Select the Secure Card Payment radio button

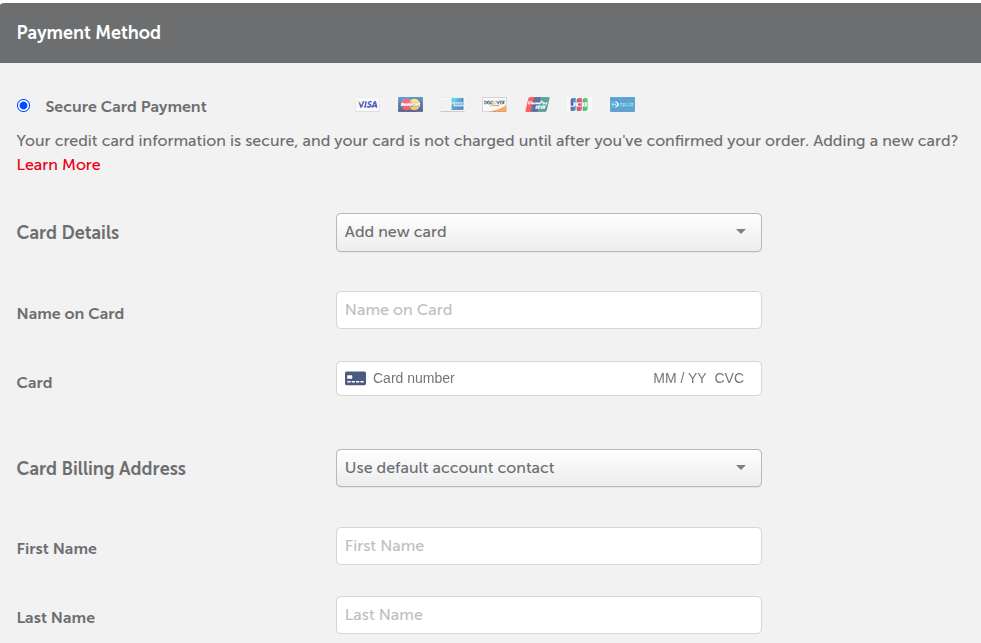pos(23,106)
